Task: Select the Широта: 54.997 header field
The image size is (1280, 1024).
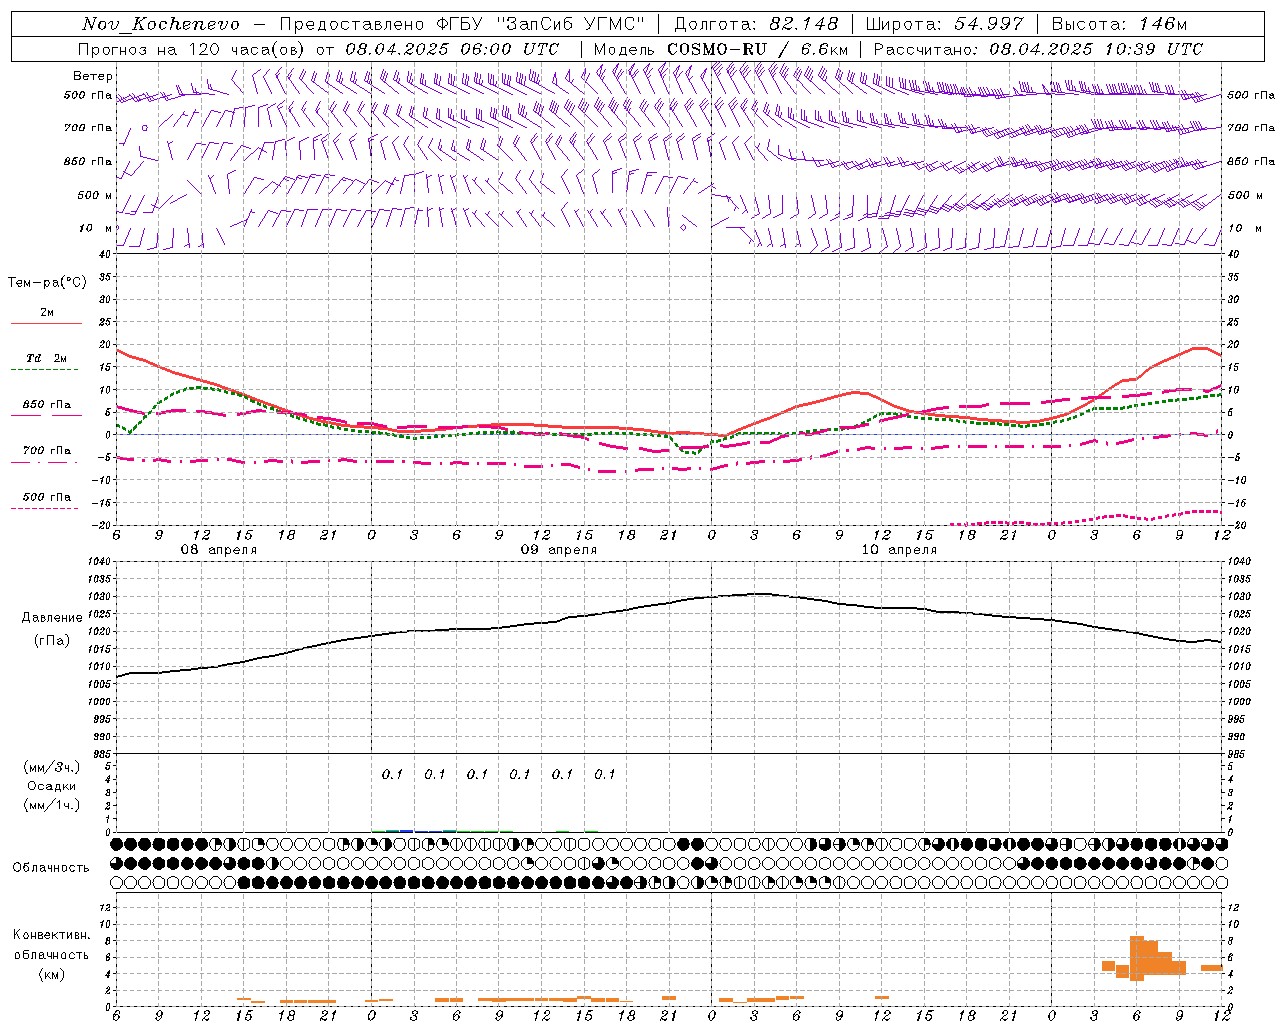Action: 945,24
